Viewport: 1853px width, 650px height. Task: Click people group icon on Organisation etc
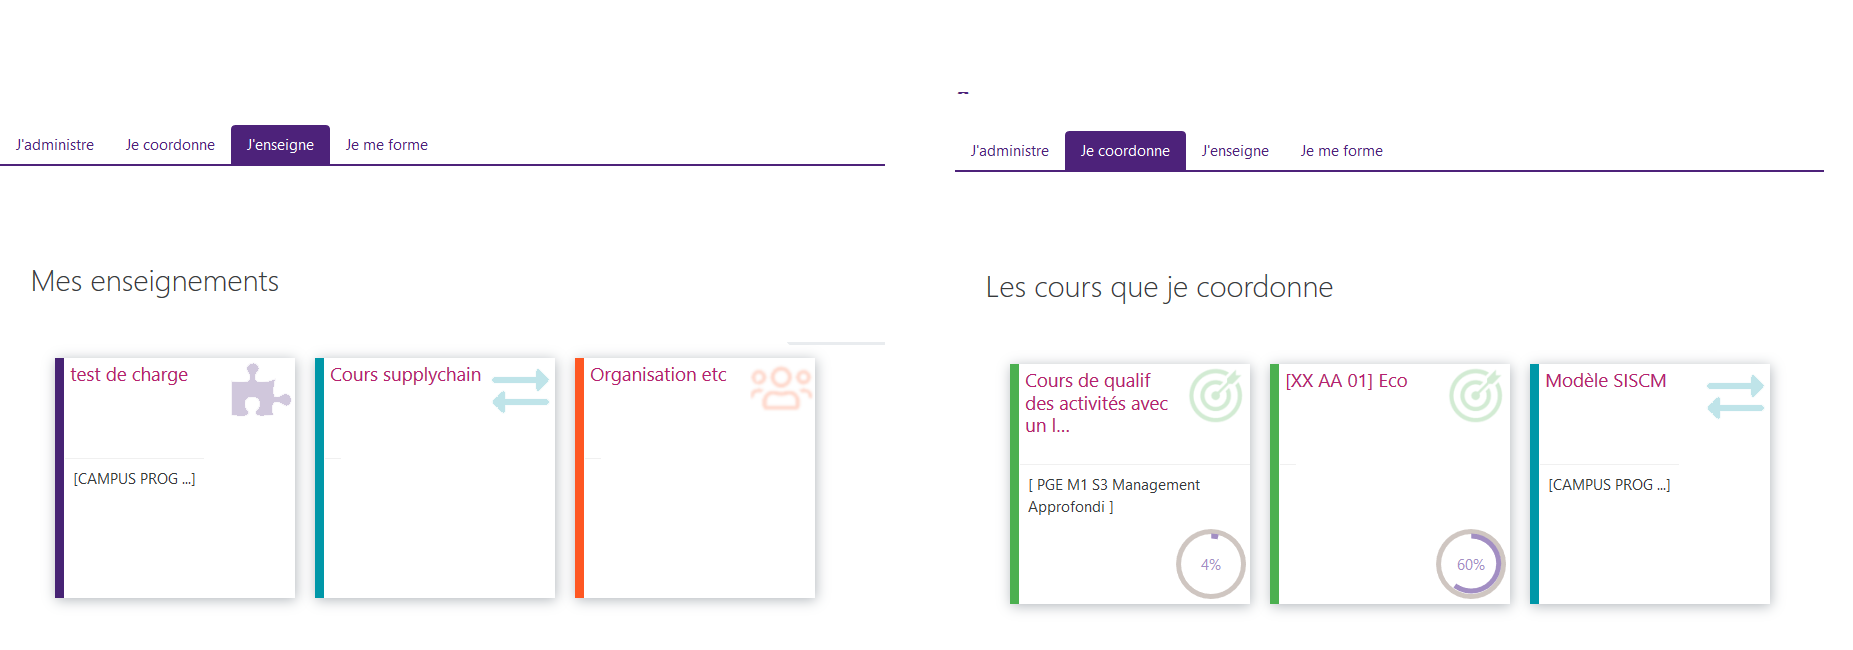pos(781,389)
